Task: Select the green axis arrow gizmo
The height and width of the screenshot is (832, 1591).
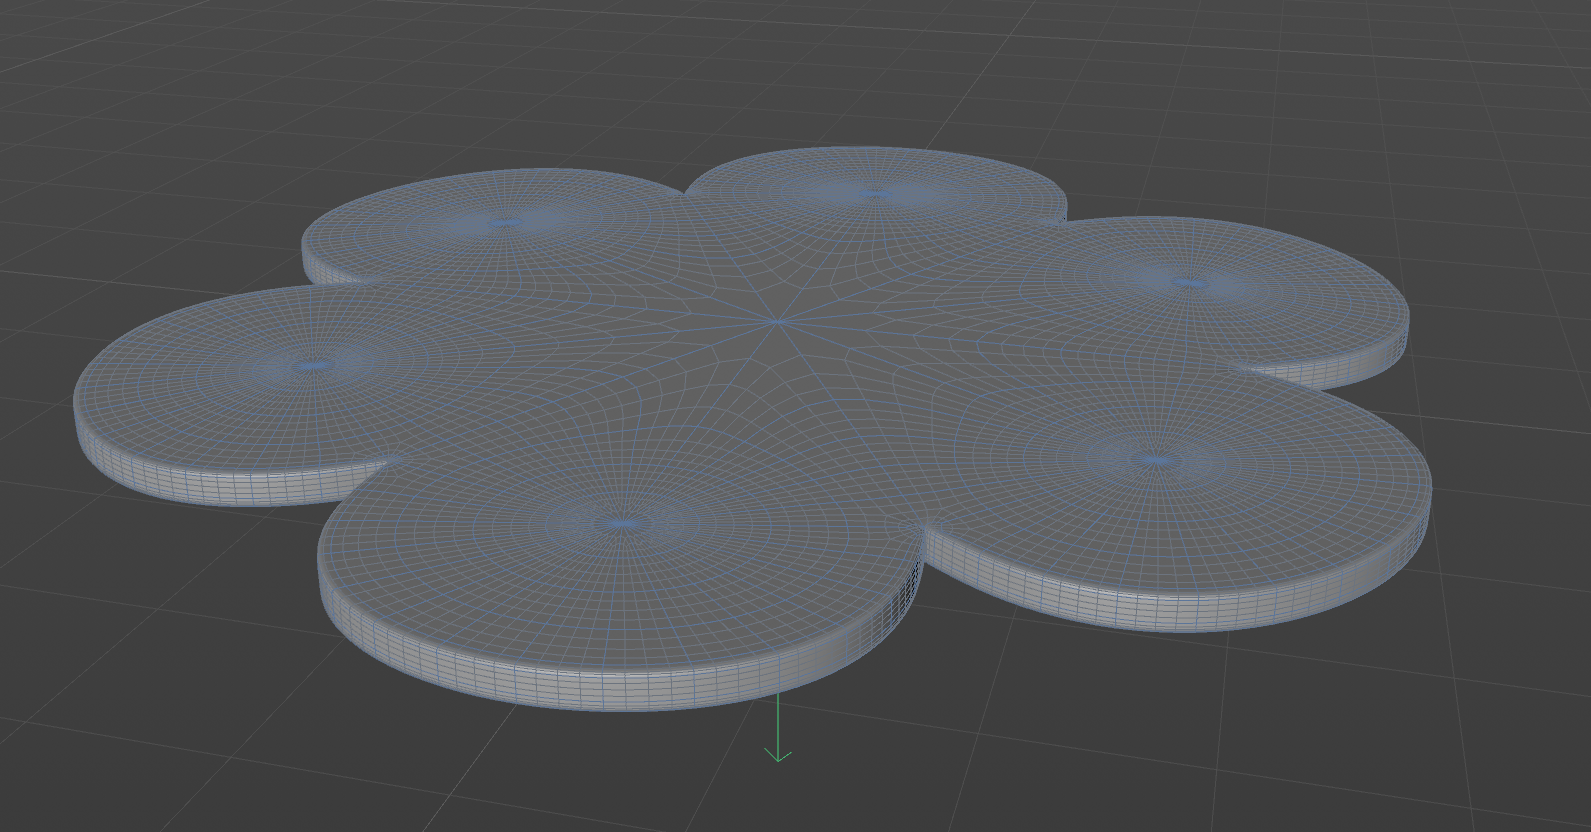Action: click(x=778, y=727)
